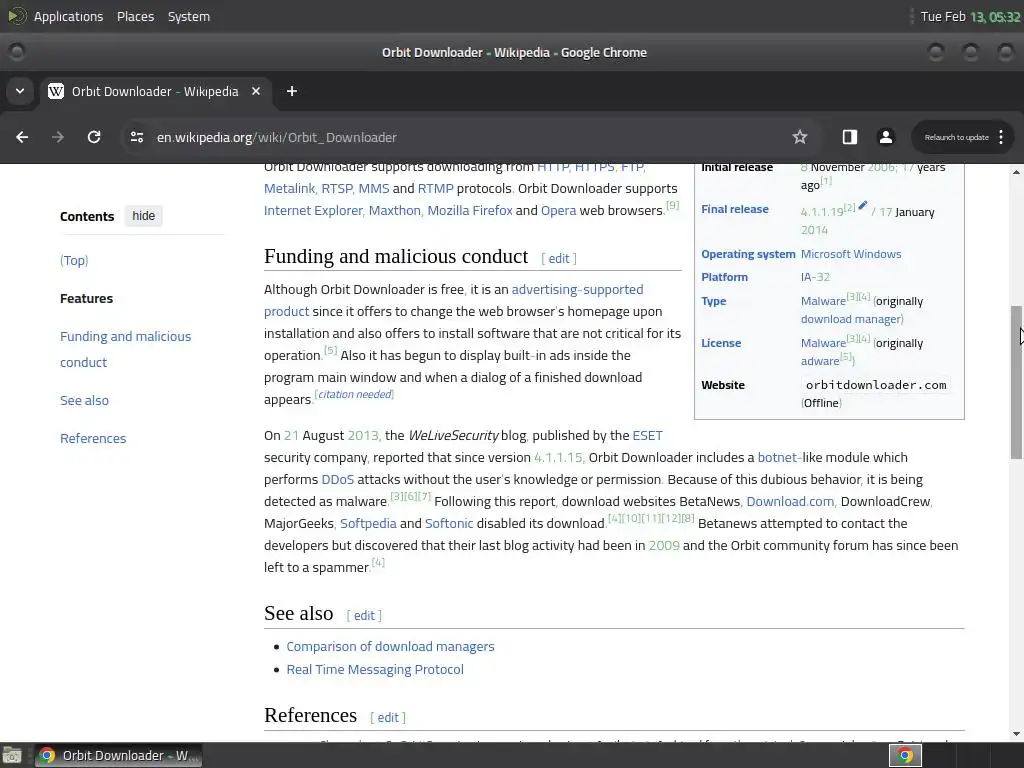Open the DDoS link
This screenshot has height=768, width=1024.
coord(338,479)
